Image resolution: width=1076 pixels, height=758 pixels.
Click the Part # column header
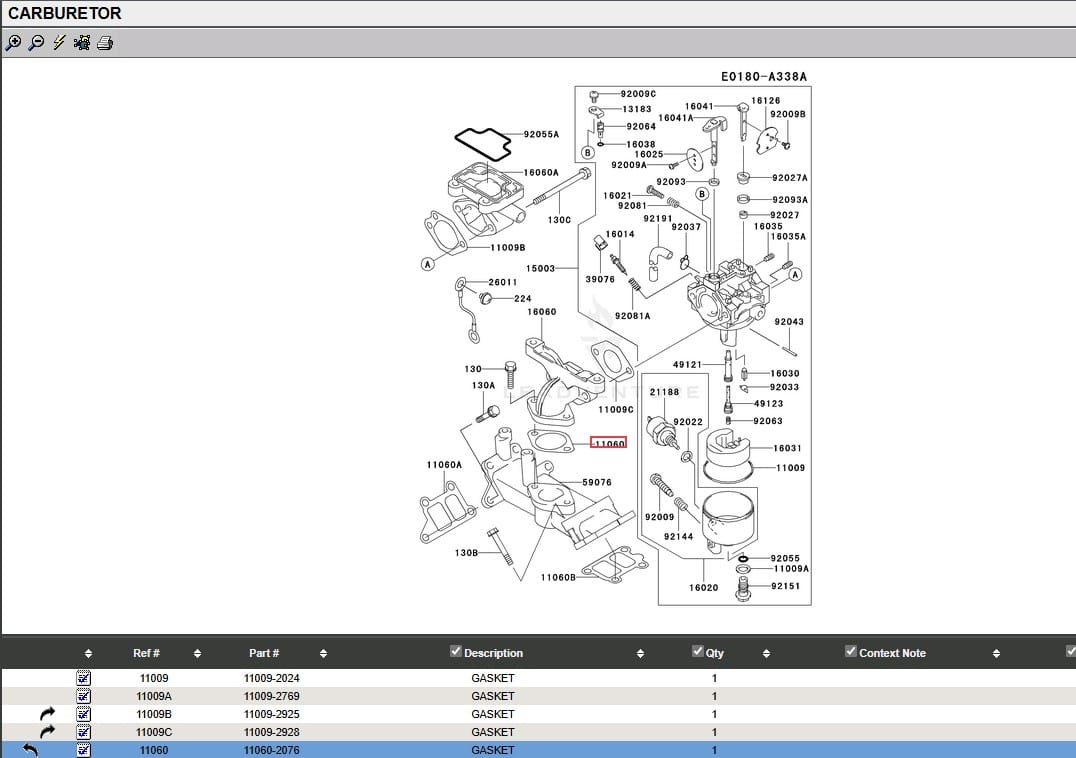tap(264, 653)
